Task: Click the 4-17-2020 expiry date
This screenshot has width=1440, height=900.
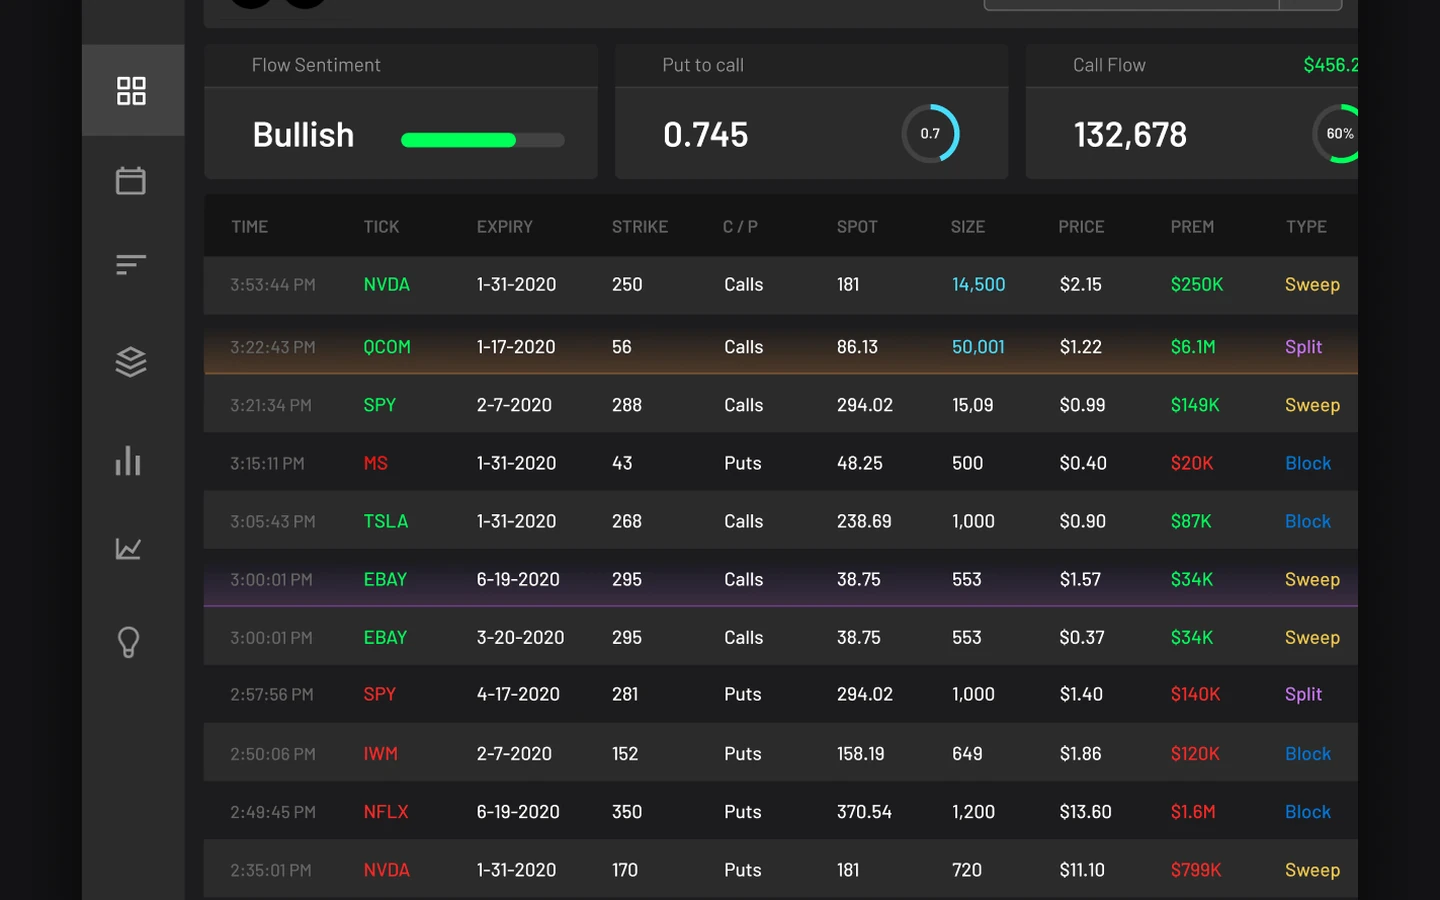Action: (518, 694)
